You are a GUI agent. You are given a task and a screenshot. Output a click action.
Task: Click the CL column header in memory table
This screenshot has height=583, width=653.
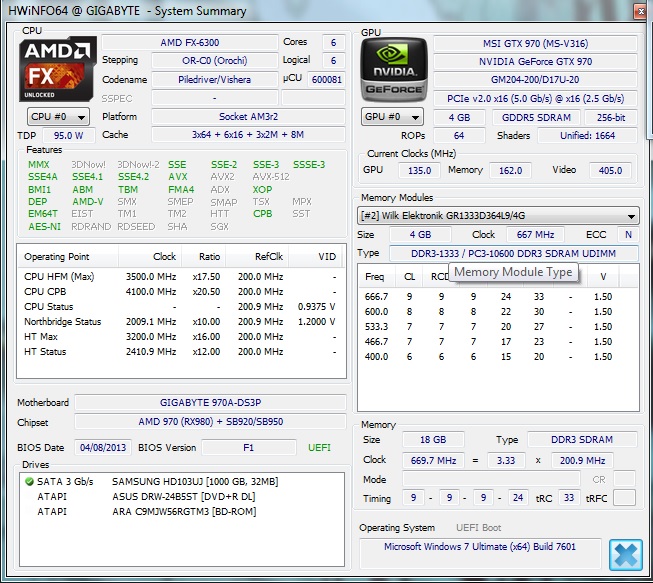409,277
